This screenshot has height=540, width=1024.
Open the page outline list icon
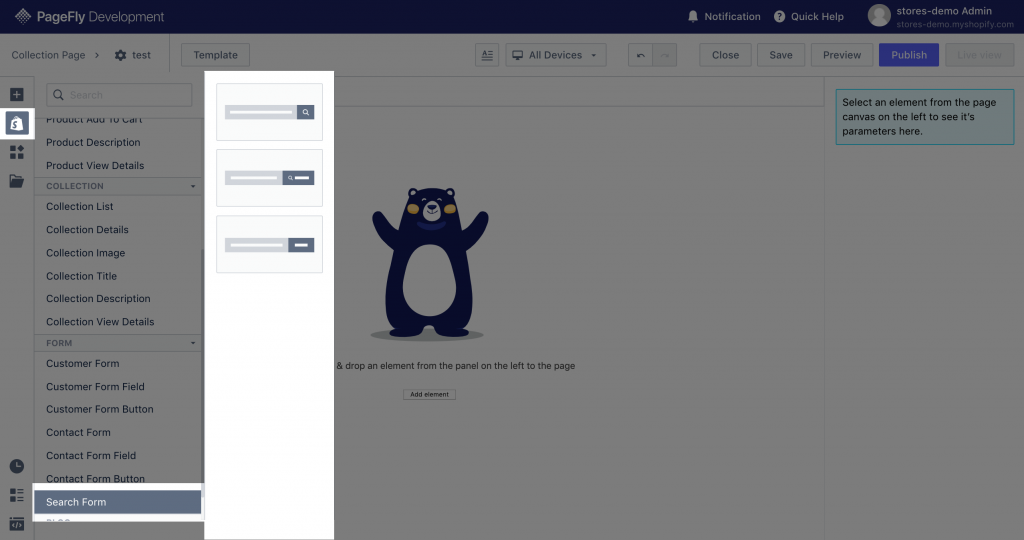click(x=17, y=495)
